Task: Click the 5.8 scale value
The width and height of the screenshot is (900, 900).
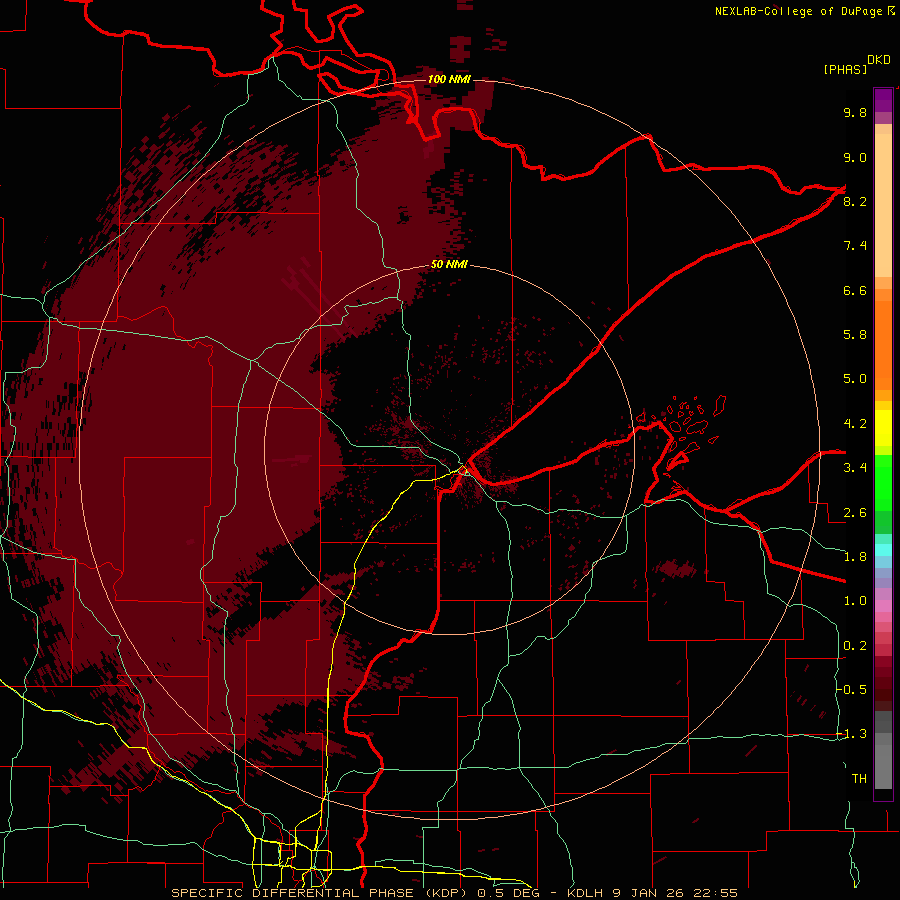Action: tap(855, 335)
